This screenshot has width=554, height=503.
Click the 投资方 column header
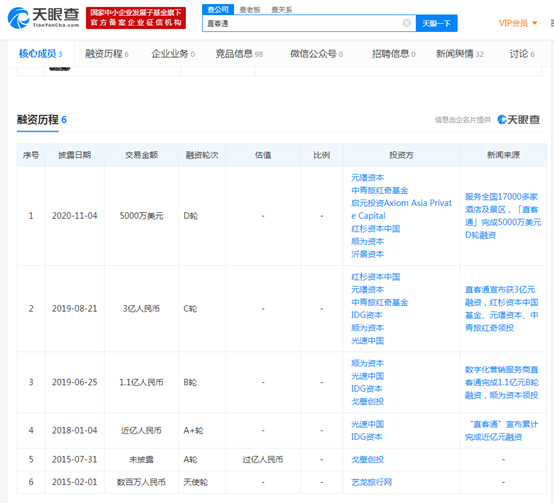[401, 155]
